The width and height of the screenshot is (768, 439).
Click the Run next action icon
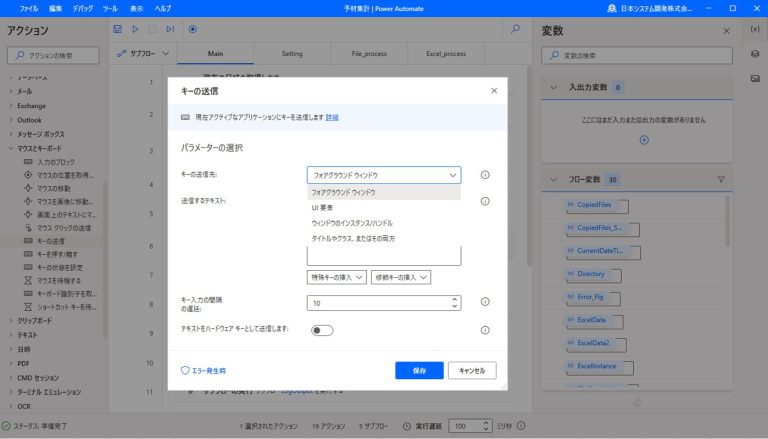point(170,29)
